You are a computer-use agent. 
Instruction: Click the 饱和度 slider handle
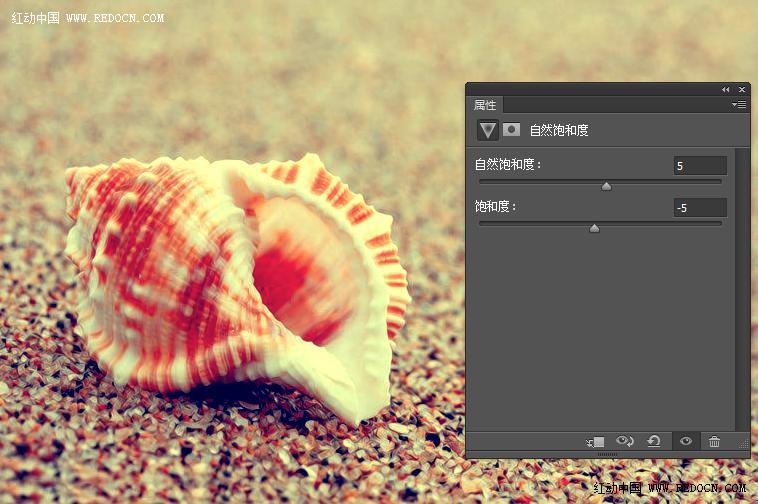click(594, 228)
